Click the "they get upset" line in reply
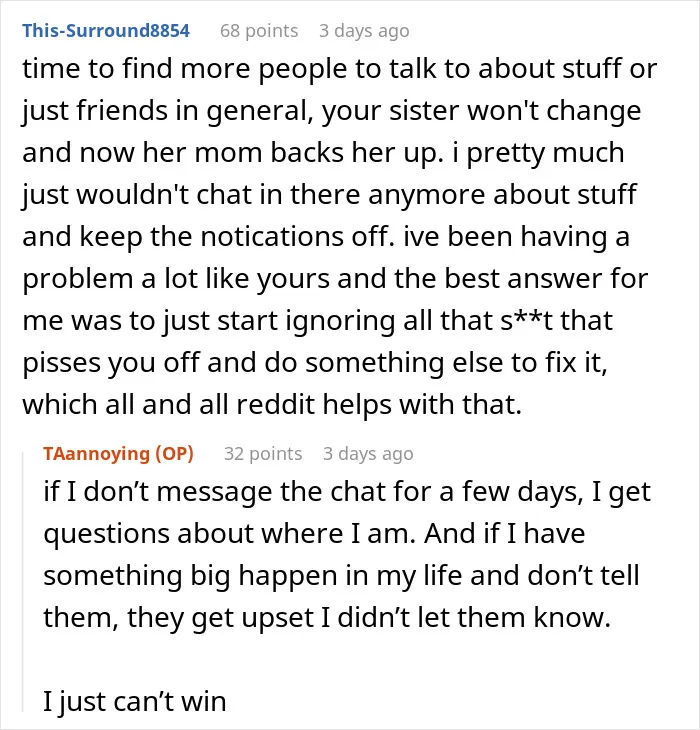The image size is (700, 730). [327, 618]
